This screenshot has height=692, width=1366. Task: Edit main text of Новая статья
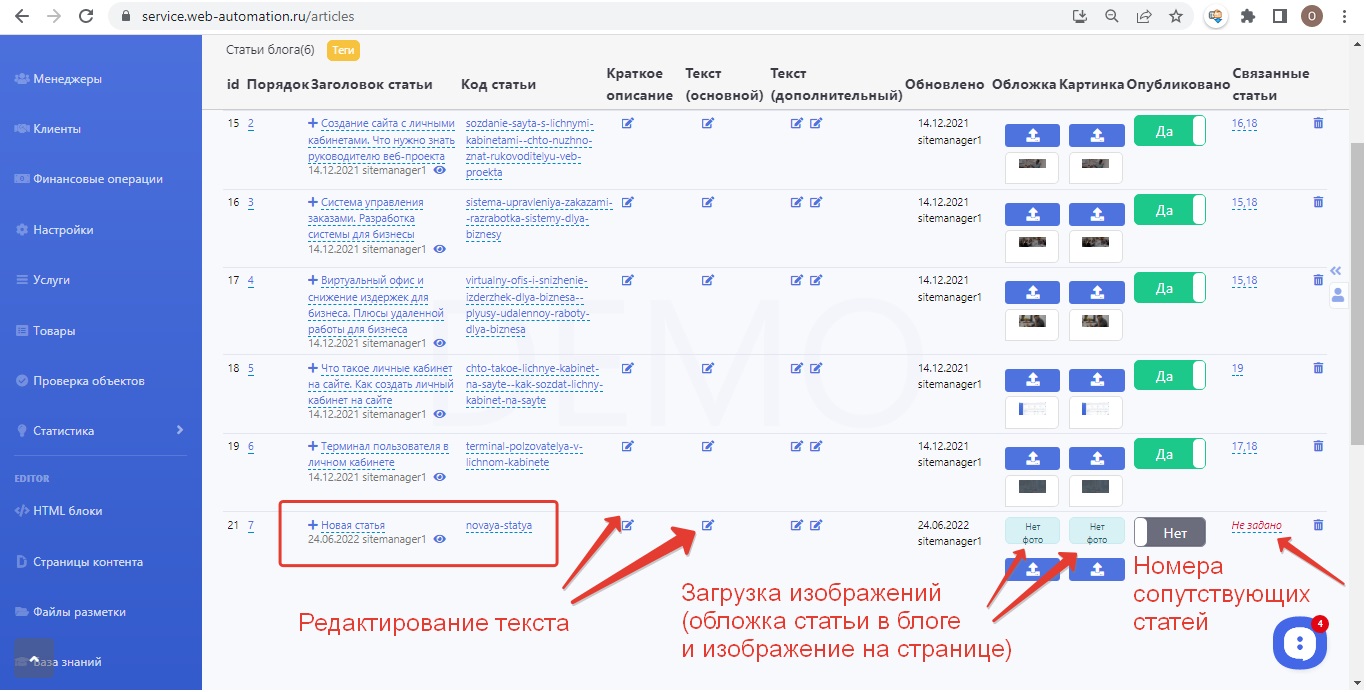pos(708,525)
